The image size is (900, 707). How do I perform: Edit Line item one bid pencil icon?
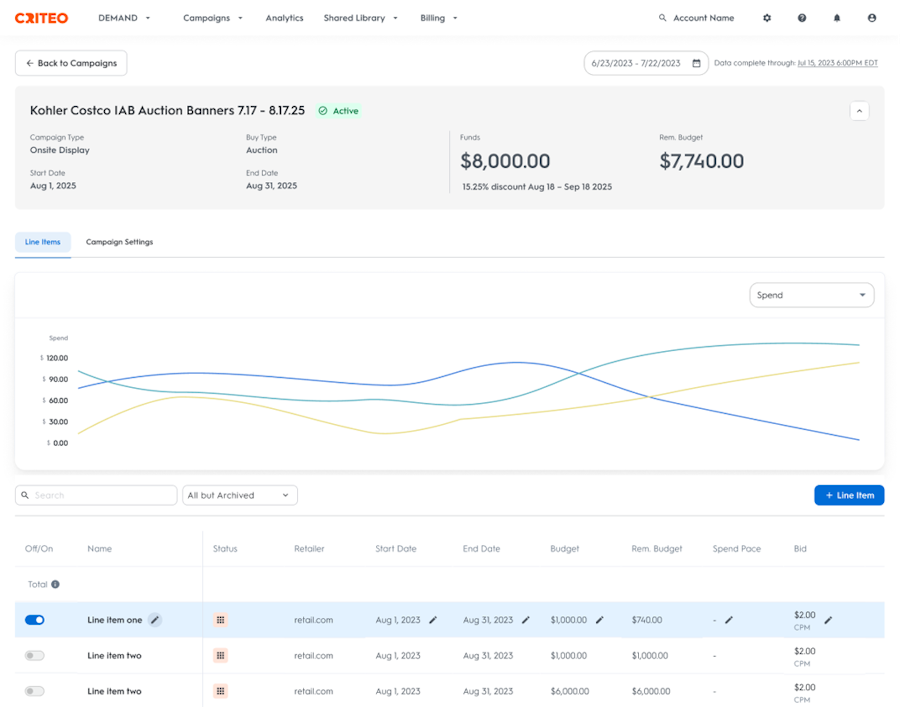tap(828, 620)
